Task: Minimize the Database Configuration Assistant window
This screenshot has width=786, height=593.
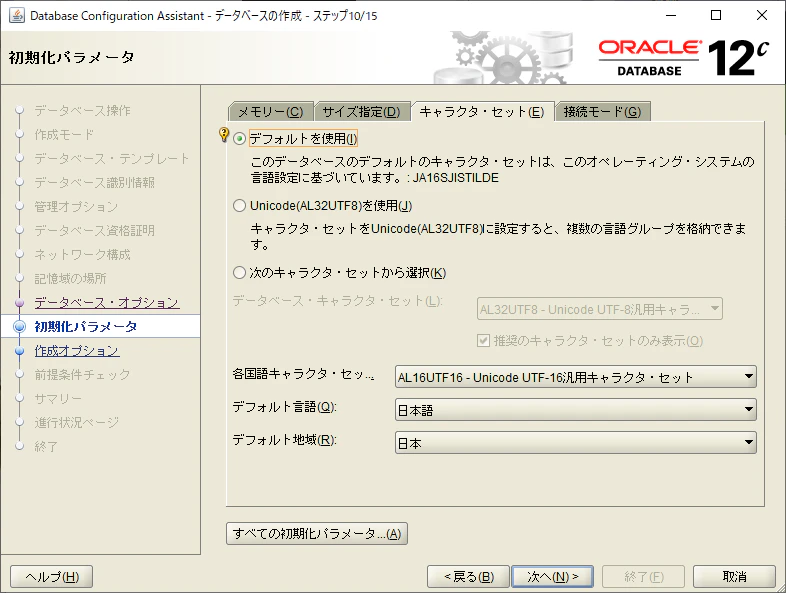Action: 671,15
